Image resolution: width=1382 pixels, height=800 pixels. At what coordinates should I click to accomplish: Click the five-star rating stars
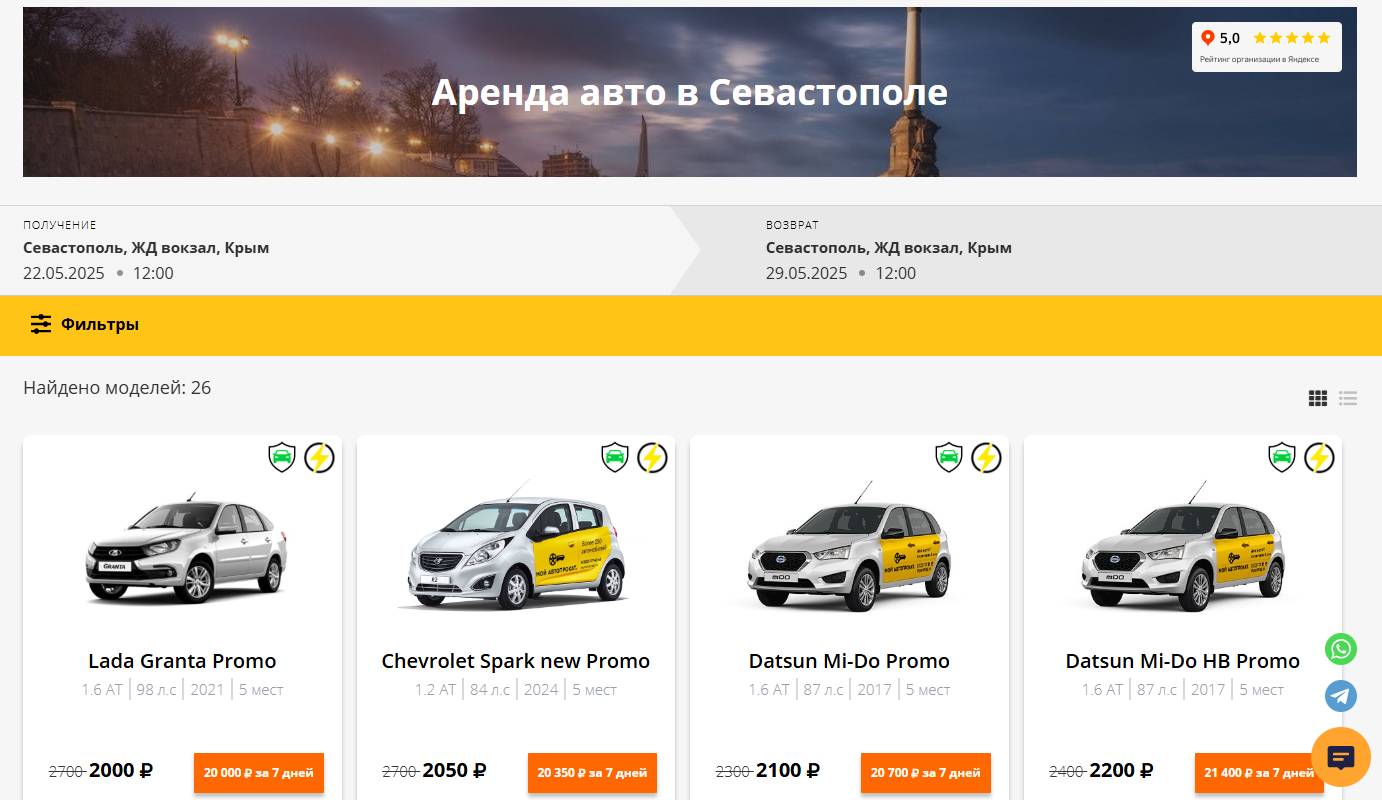click(x=1292, y=38)
